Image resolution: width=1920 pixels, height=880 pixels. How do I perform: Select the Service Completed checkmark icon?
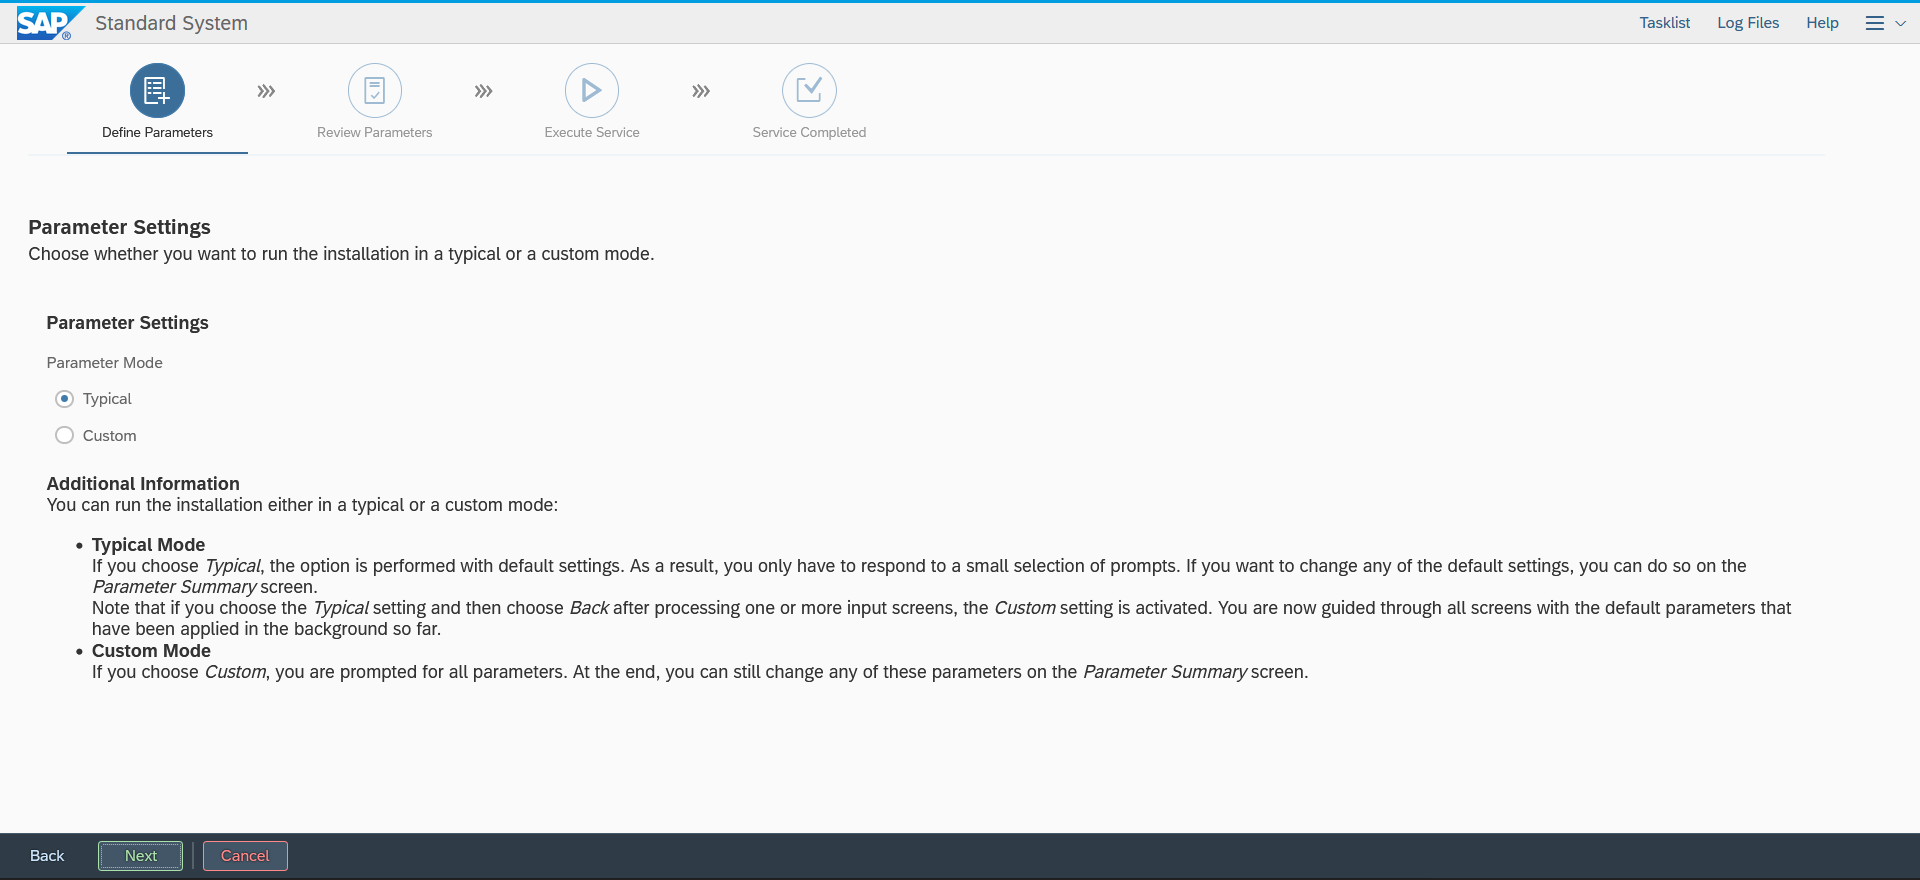[x=809, y=91]
